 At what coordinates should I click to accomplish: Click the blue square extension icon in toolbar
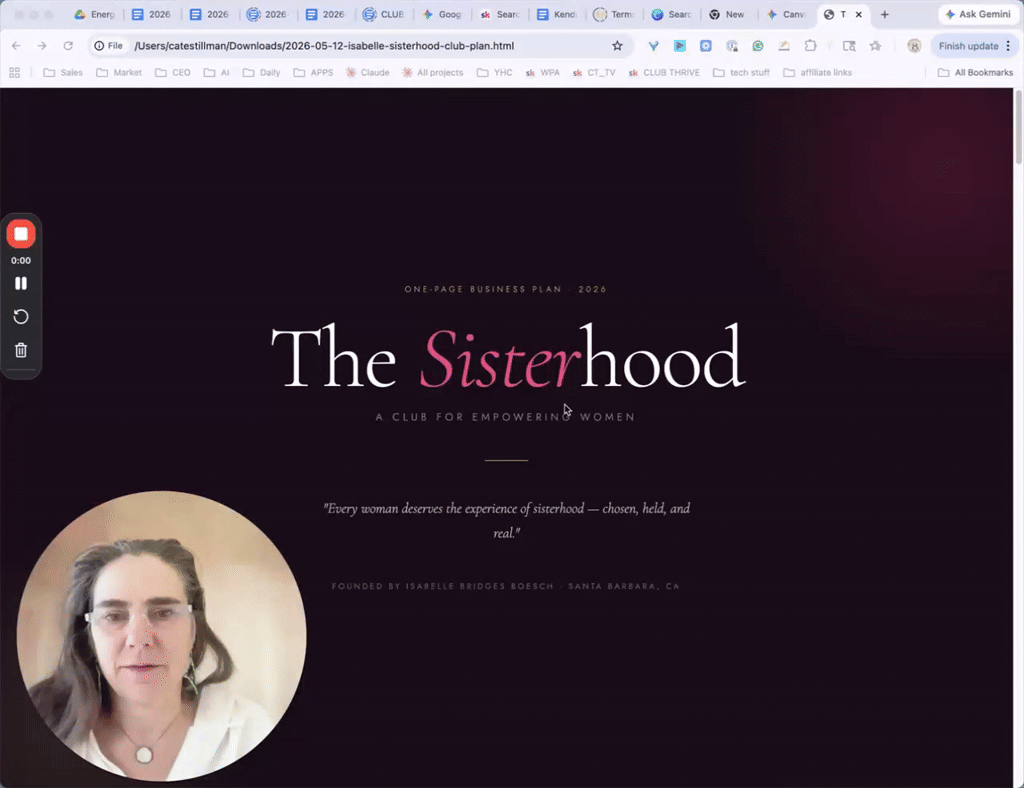706,46
